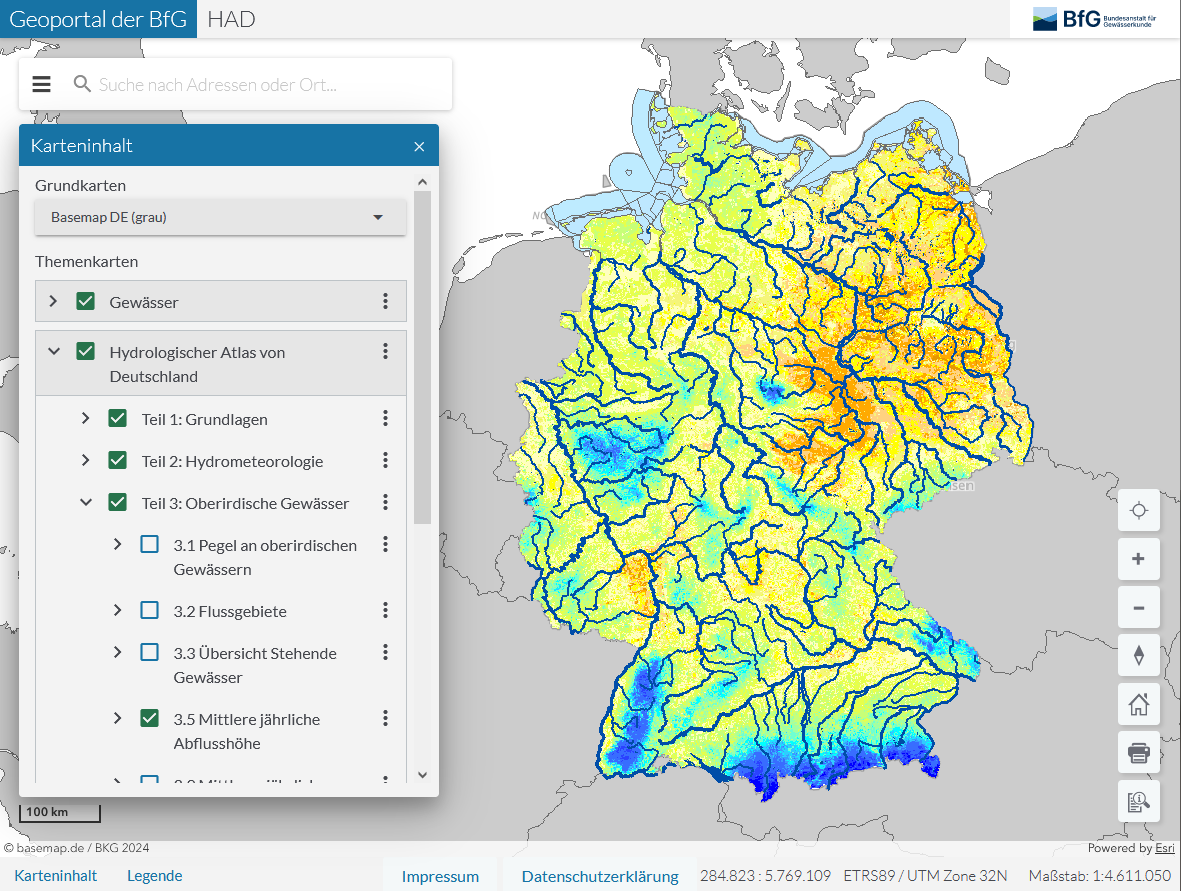Click the locate my position icon
The image size is (1181, 891).
point(1138,511)
